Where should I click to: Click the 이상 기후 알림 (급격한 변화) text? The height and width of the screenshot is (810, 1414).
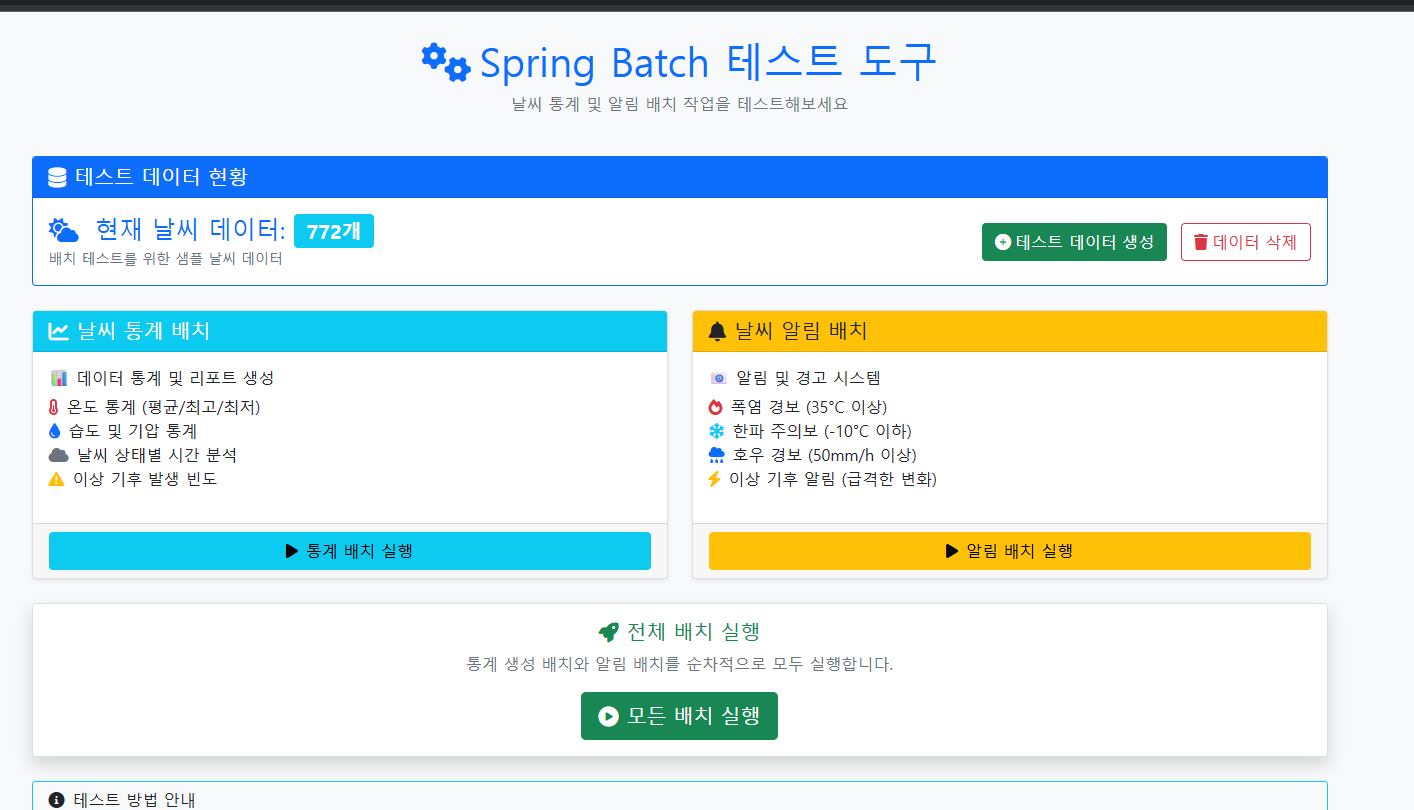click(x=833, y=479)
